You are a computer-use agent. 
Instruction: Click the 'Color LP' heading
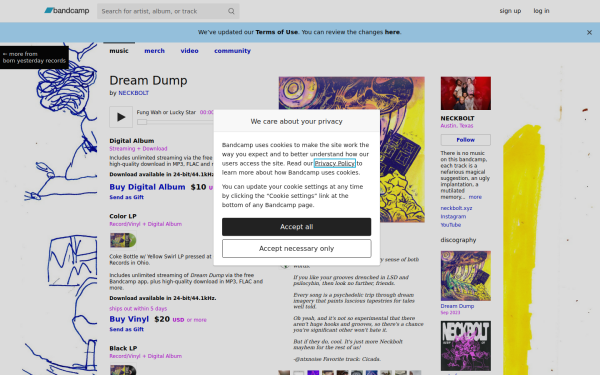click(123, 216)
